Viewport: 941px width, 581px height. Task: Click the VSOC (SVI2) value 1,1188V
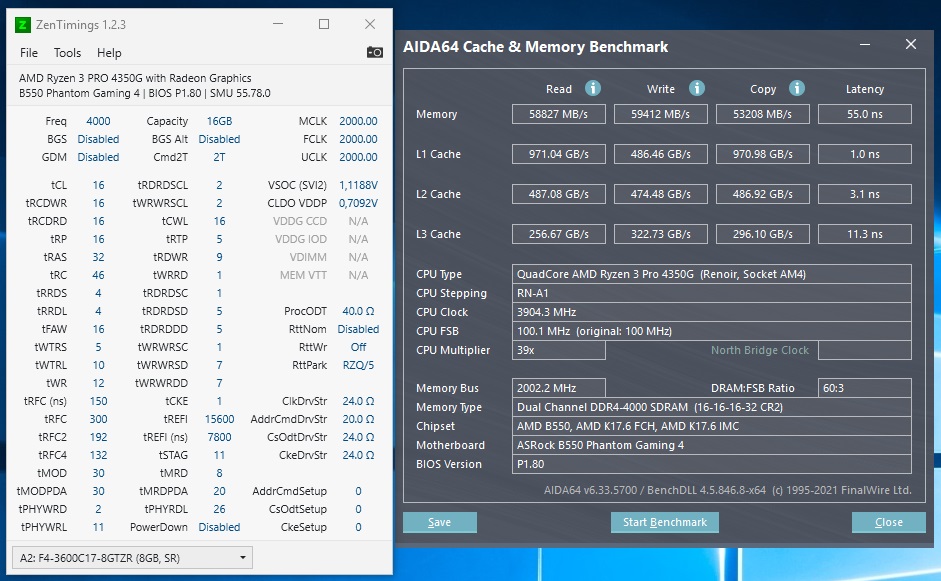point(358,185)
